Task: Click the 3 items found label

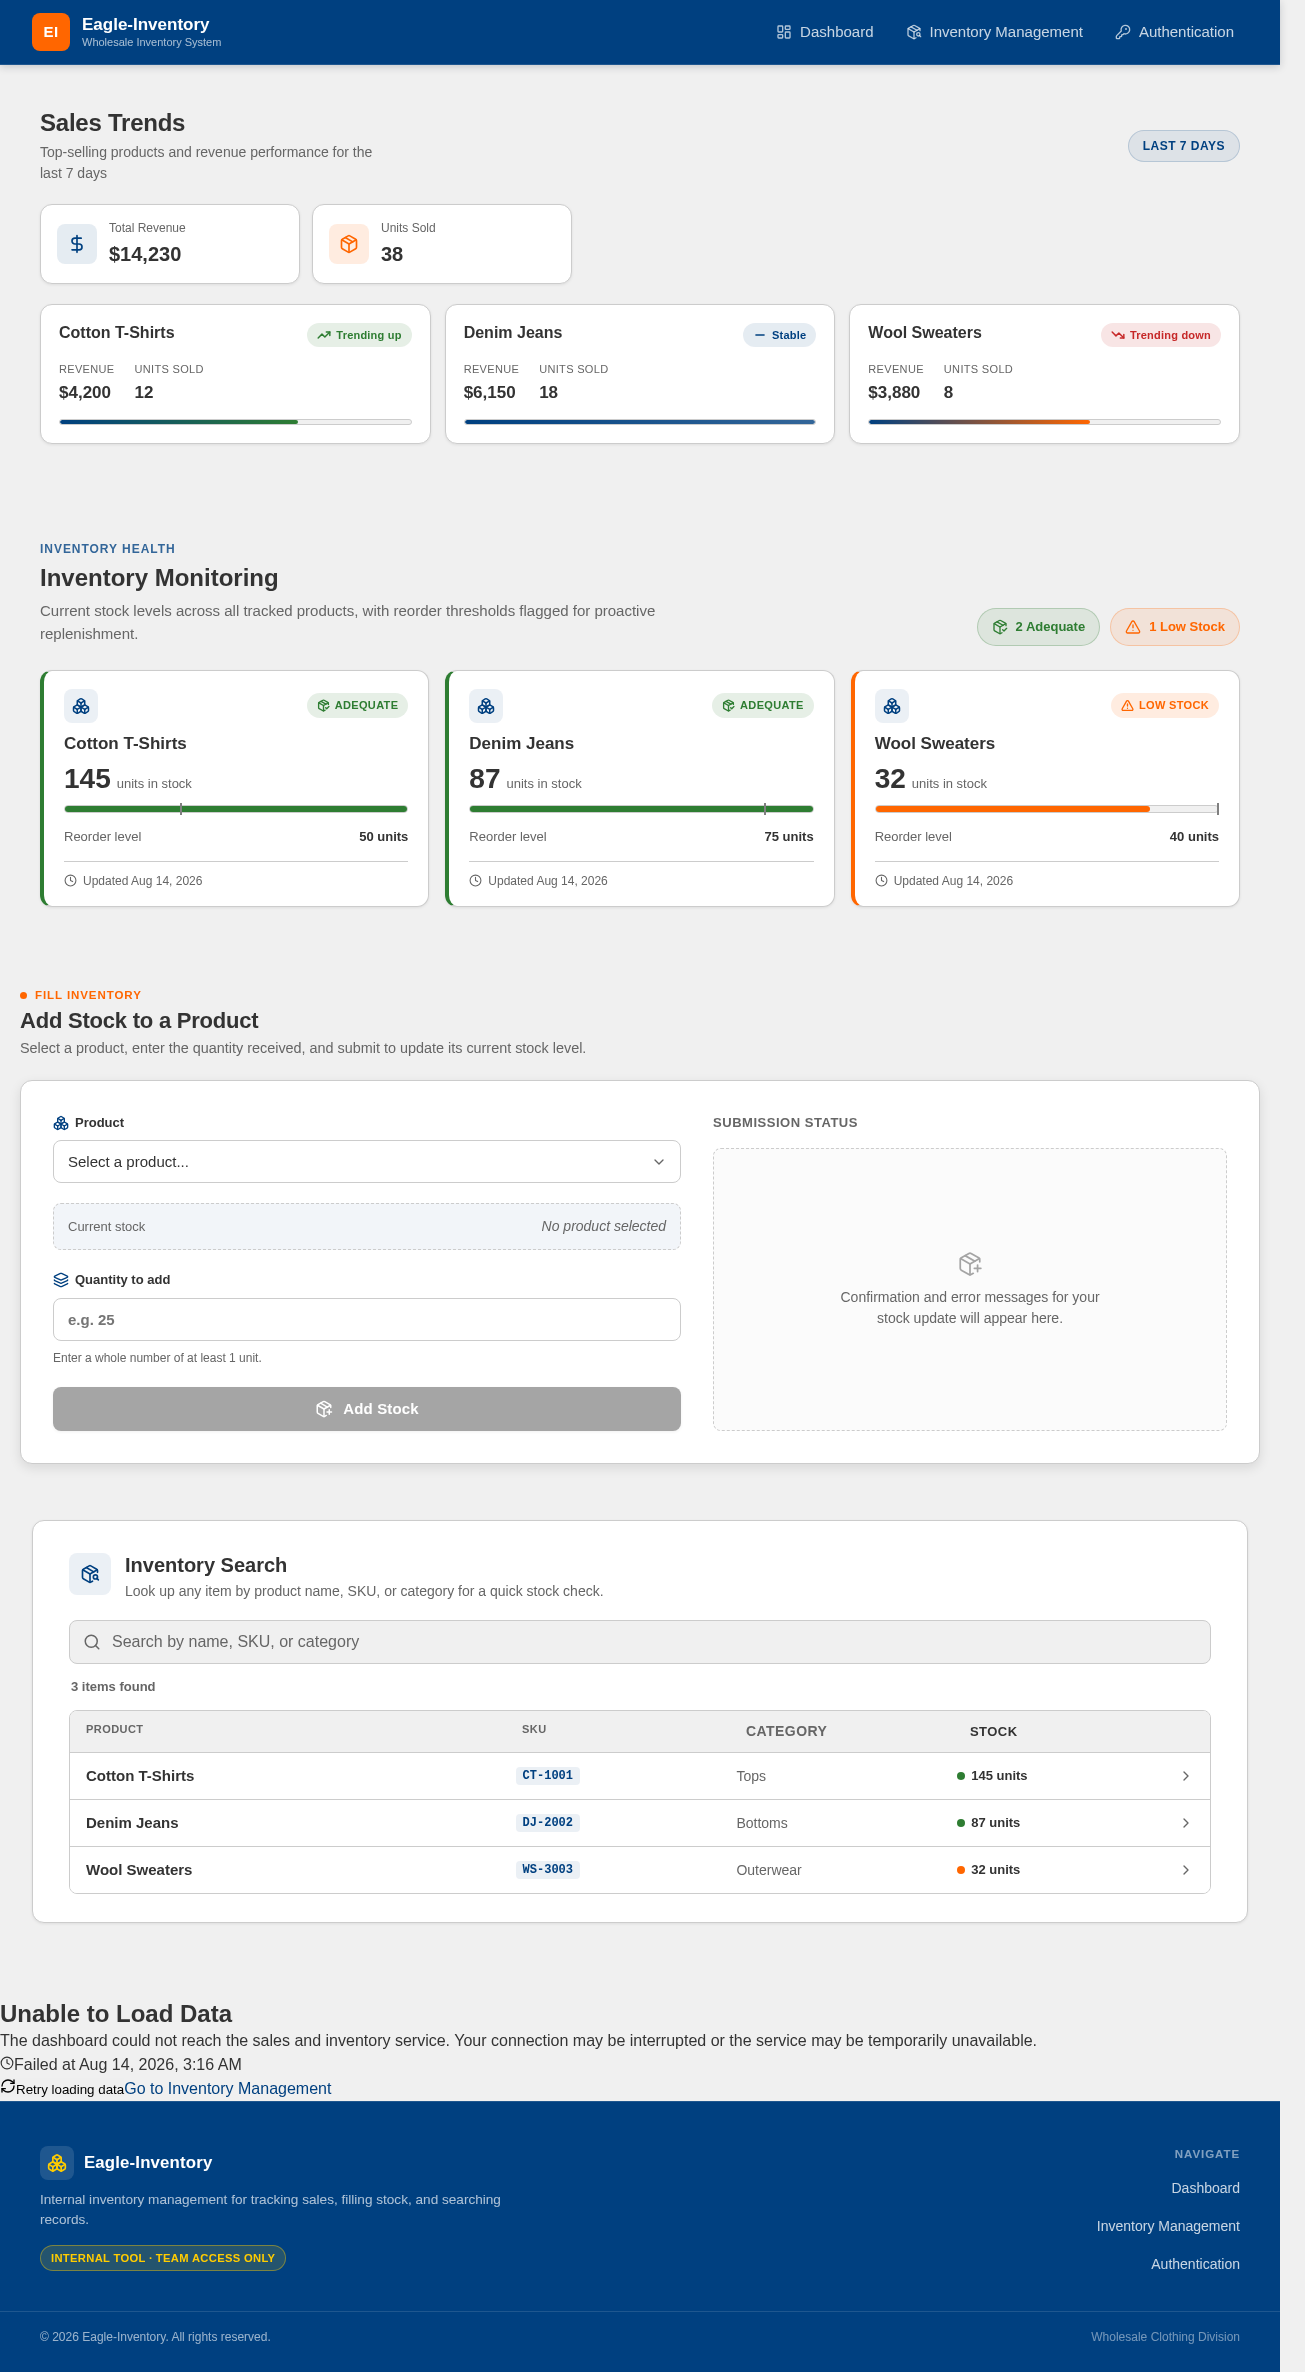Action: pyautogui.click(x=113, y=1687)
